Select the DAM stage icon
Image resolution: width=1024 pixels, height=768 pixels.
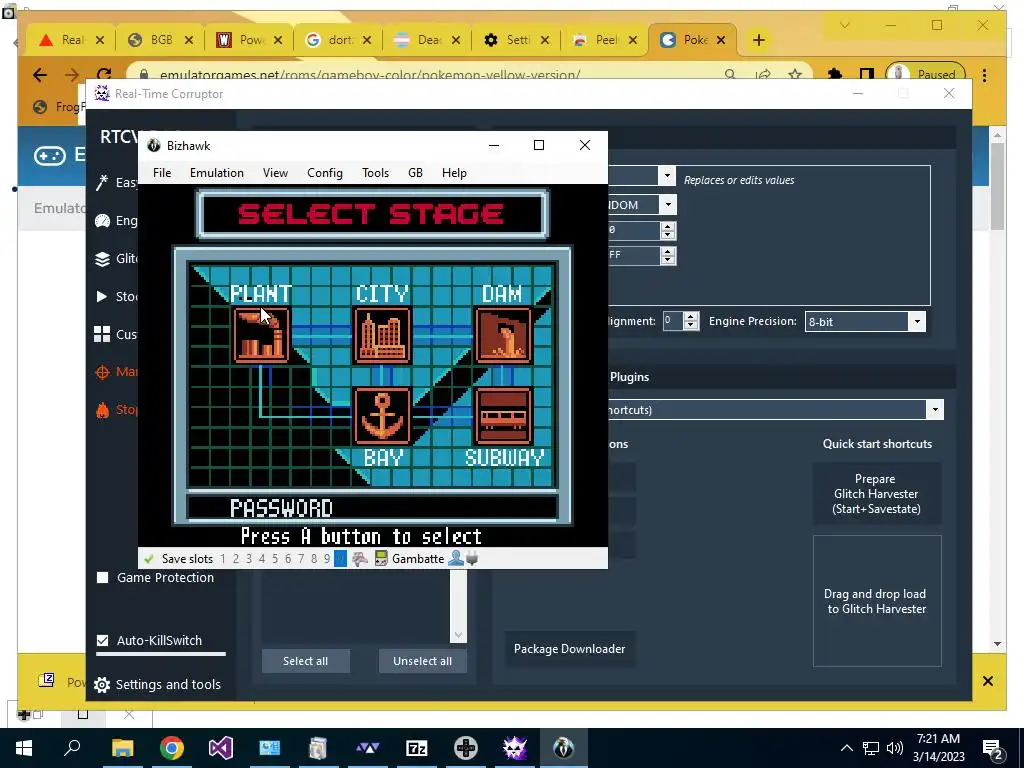(504, 335)
